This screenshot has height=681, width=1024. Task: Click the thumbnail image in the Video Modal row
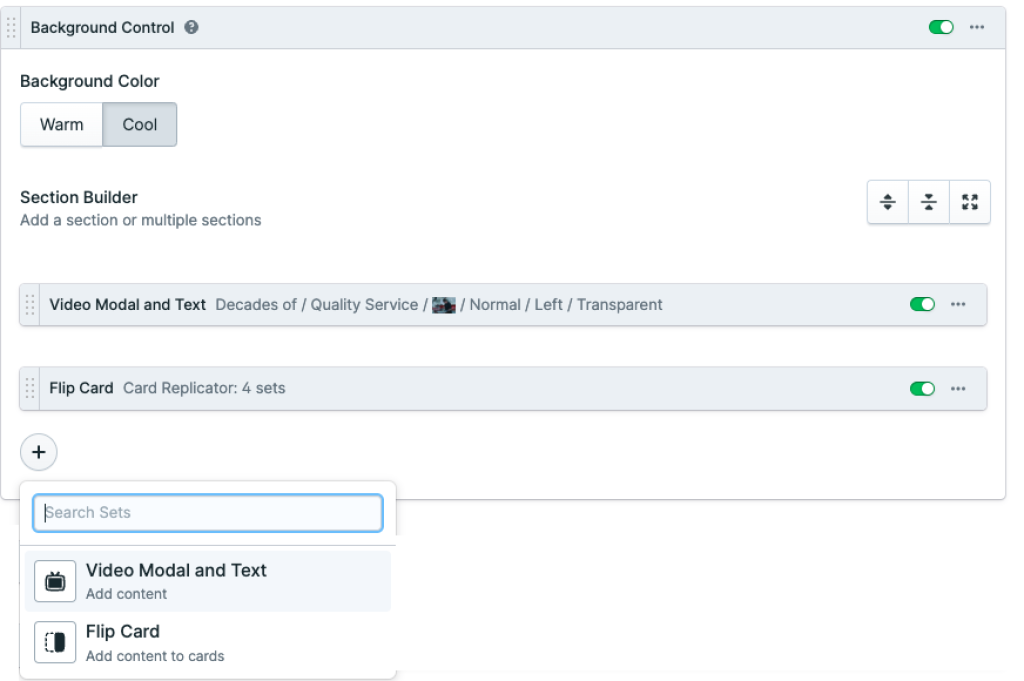tap(444, 304)
